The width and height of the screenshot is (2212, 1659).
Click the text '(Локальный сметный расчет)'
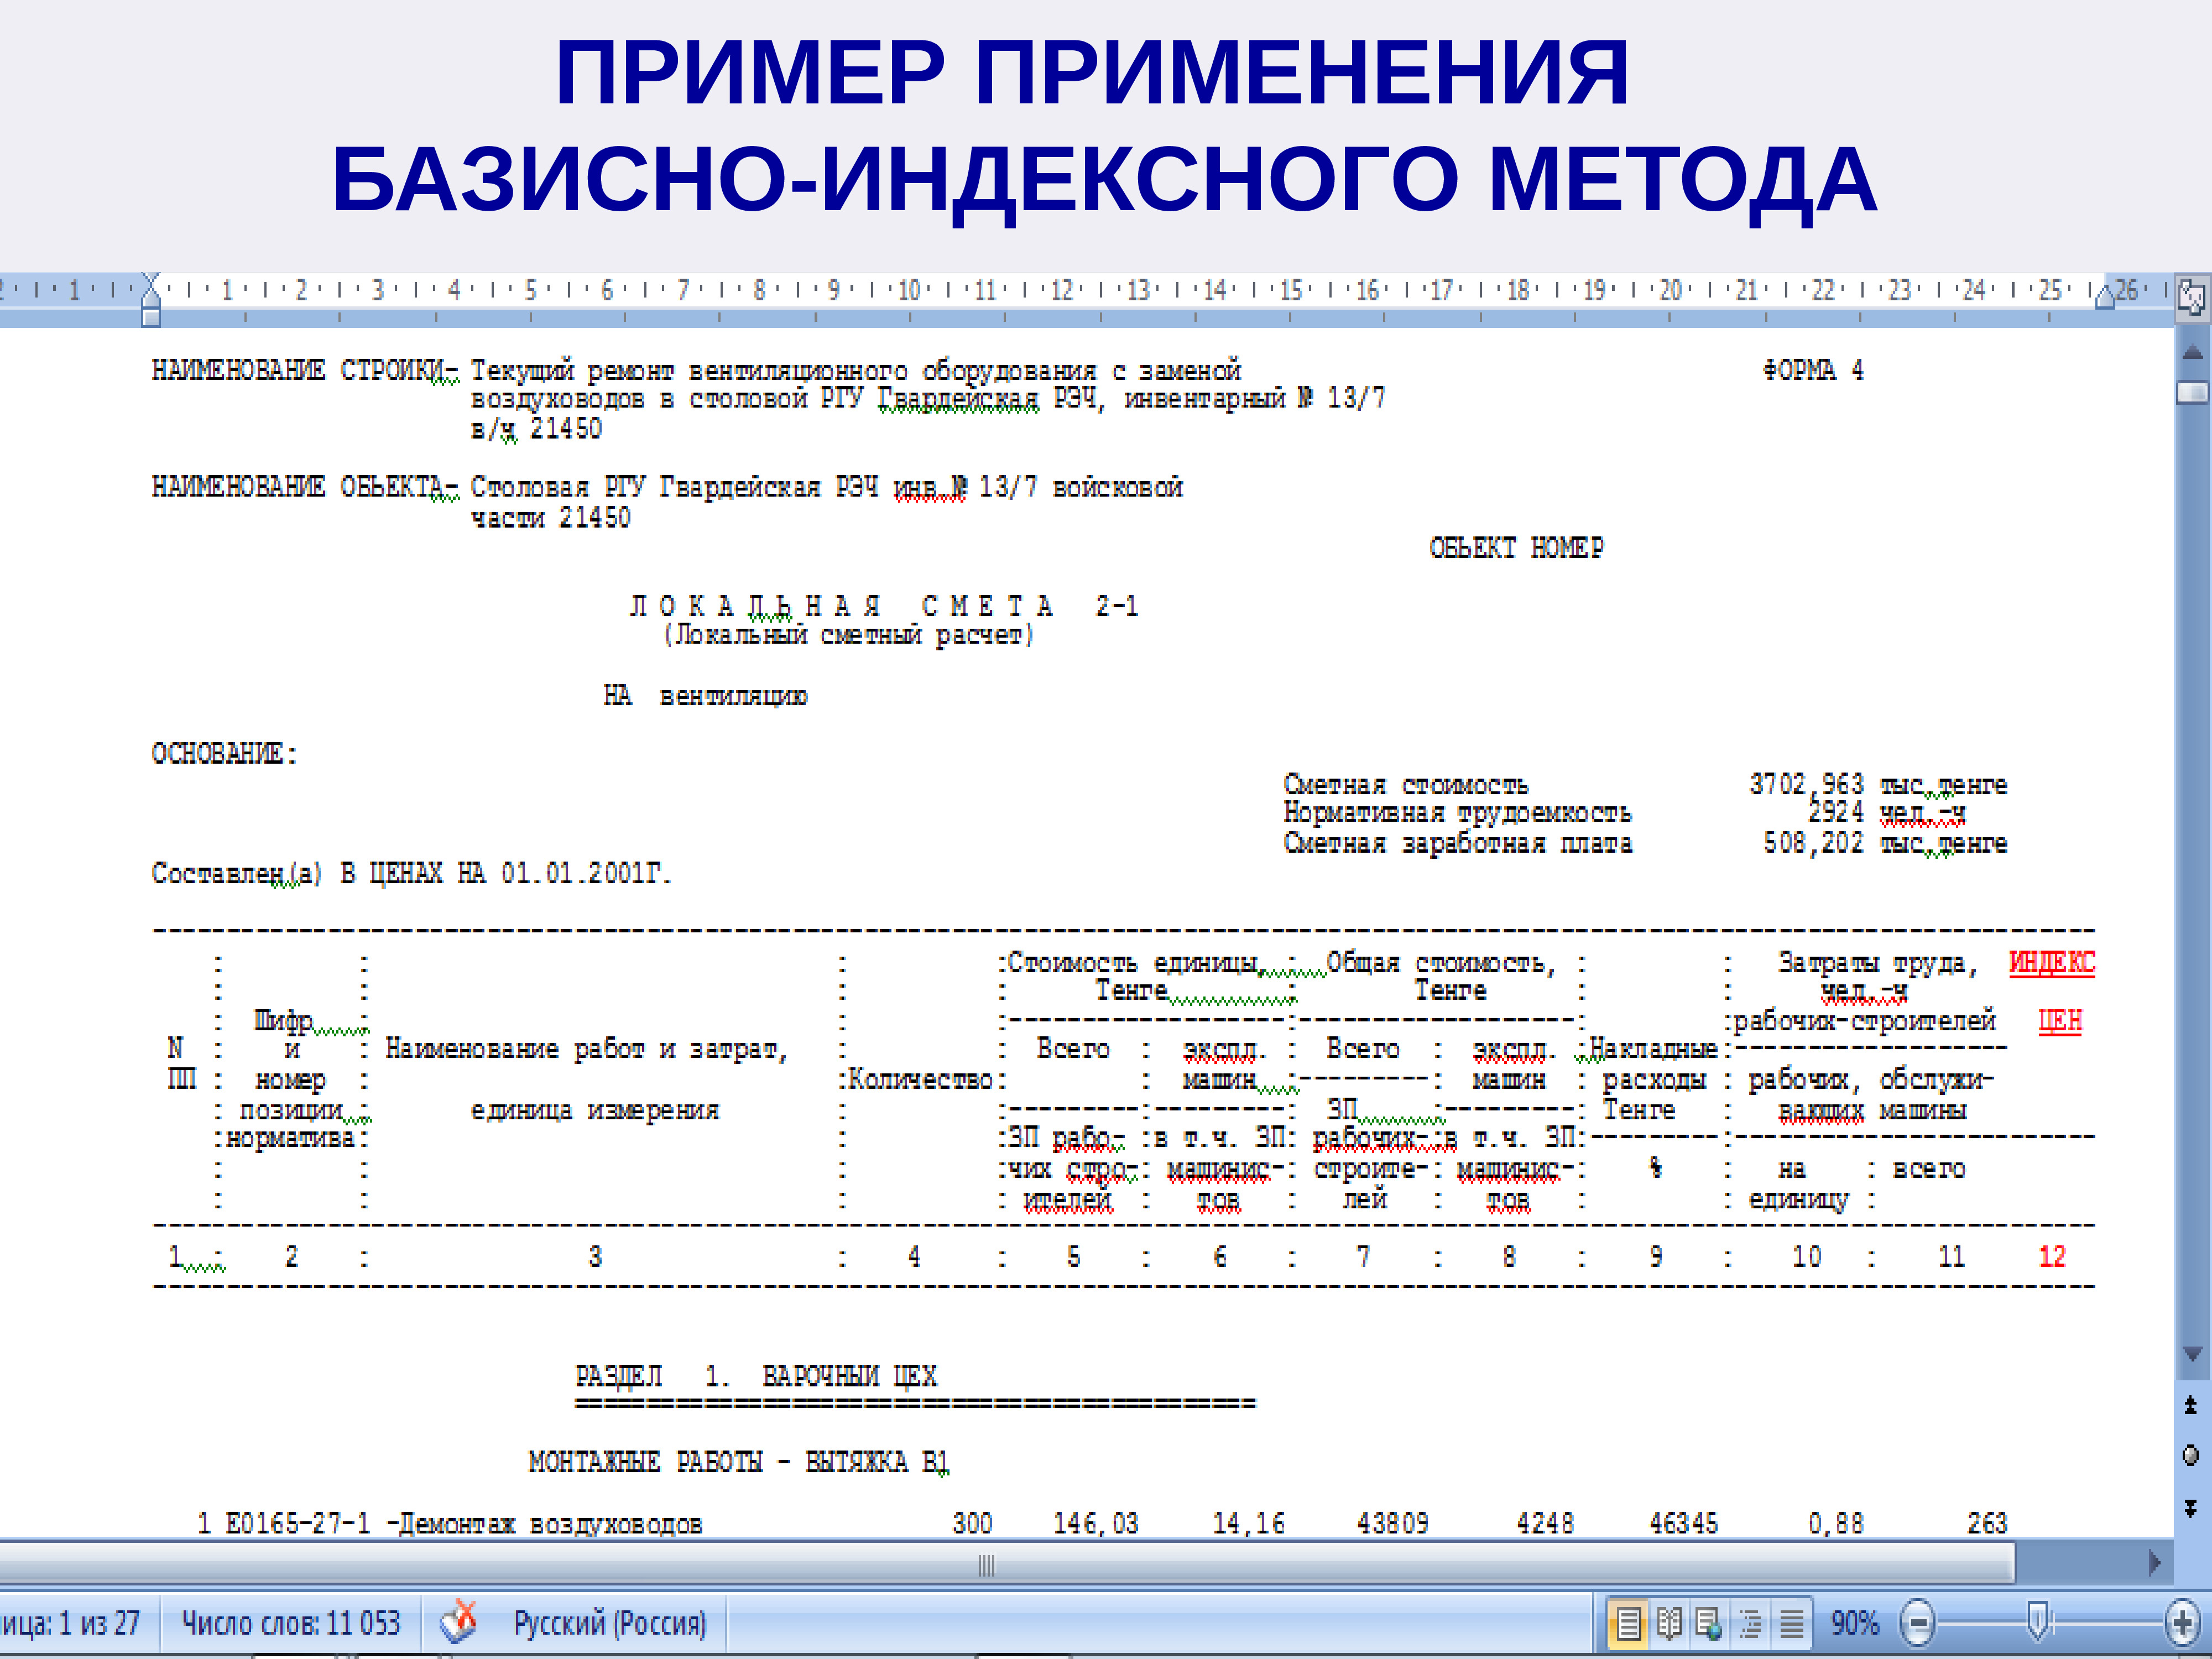coord(848,636)
